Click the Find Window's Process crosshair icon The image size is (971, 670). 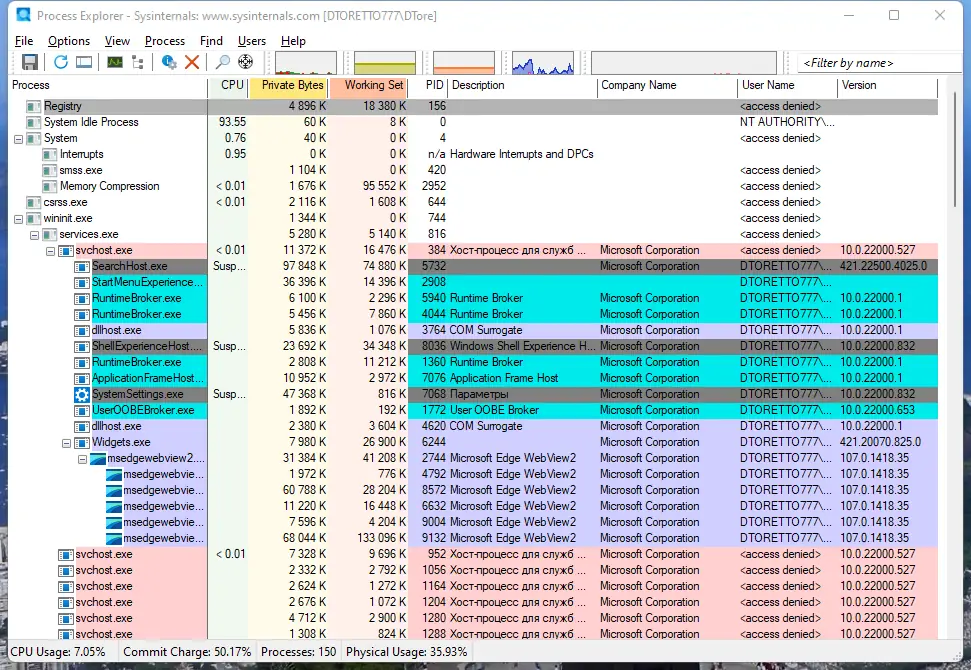tap(246, 62)
